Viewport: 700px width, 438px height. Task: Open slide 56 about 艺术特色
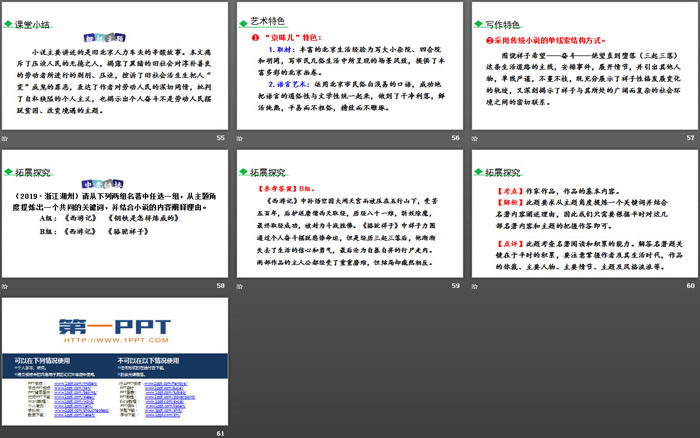point(348,68)
